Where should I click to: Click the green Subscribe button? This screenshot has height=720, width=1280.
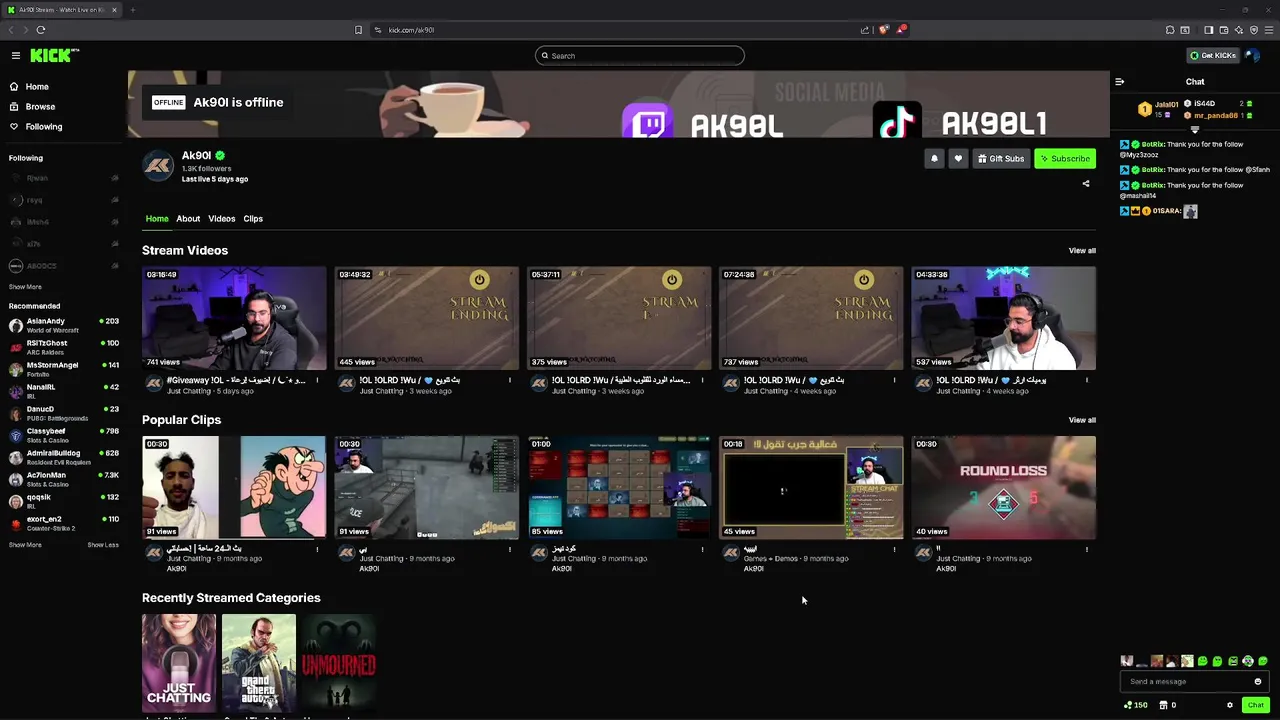click(1065, 159)
